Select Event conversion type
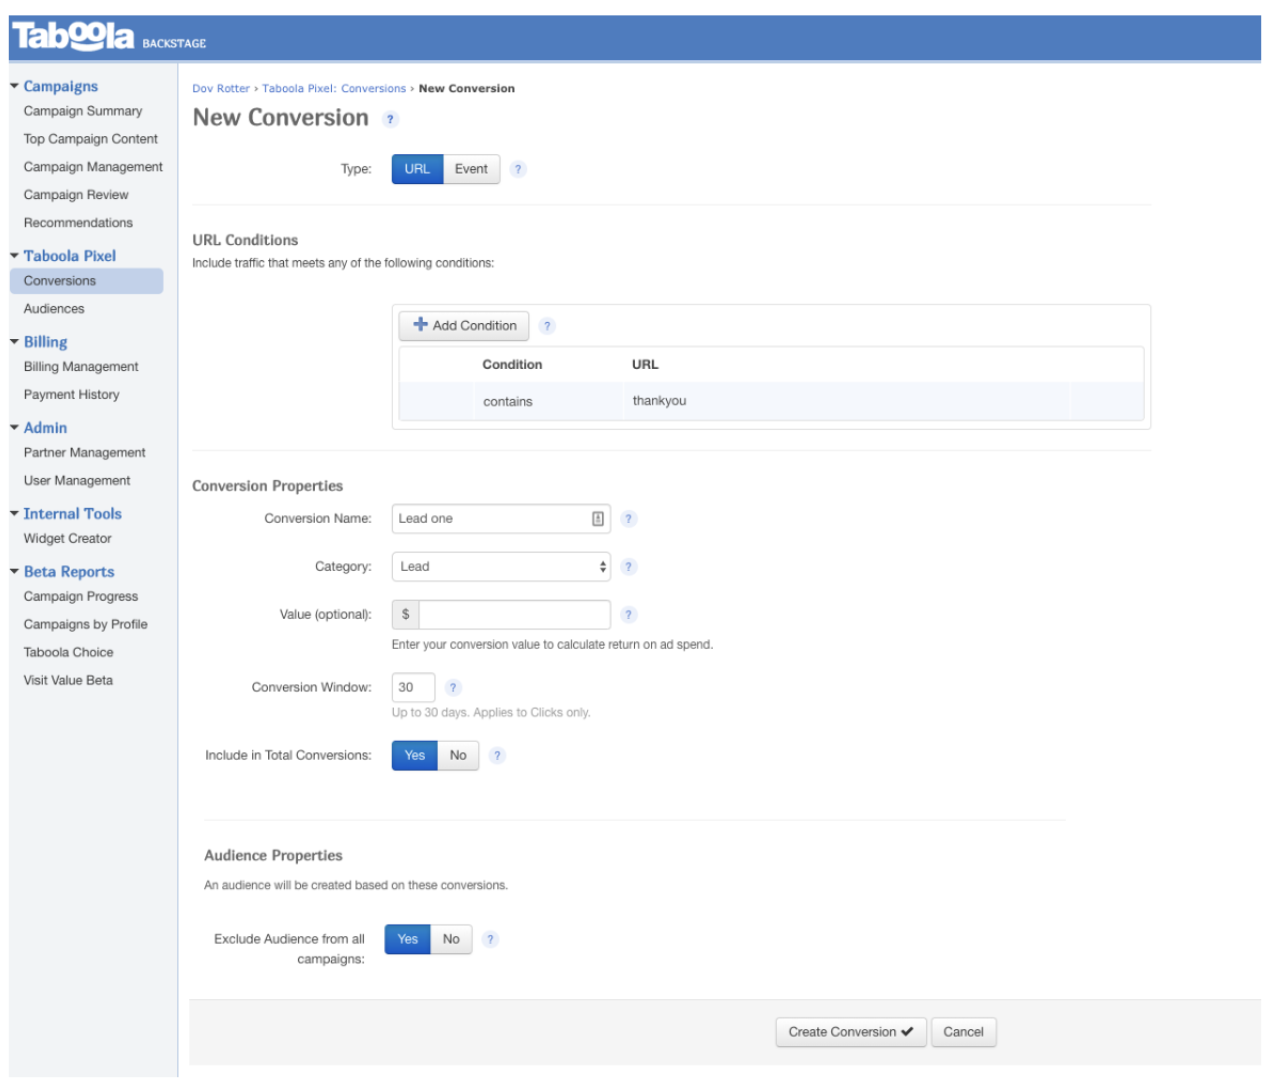Screen dimensions: 1278x1090 tap(471, 169)
